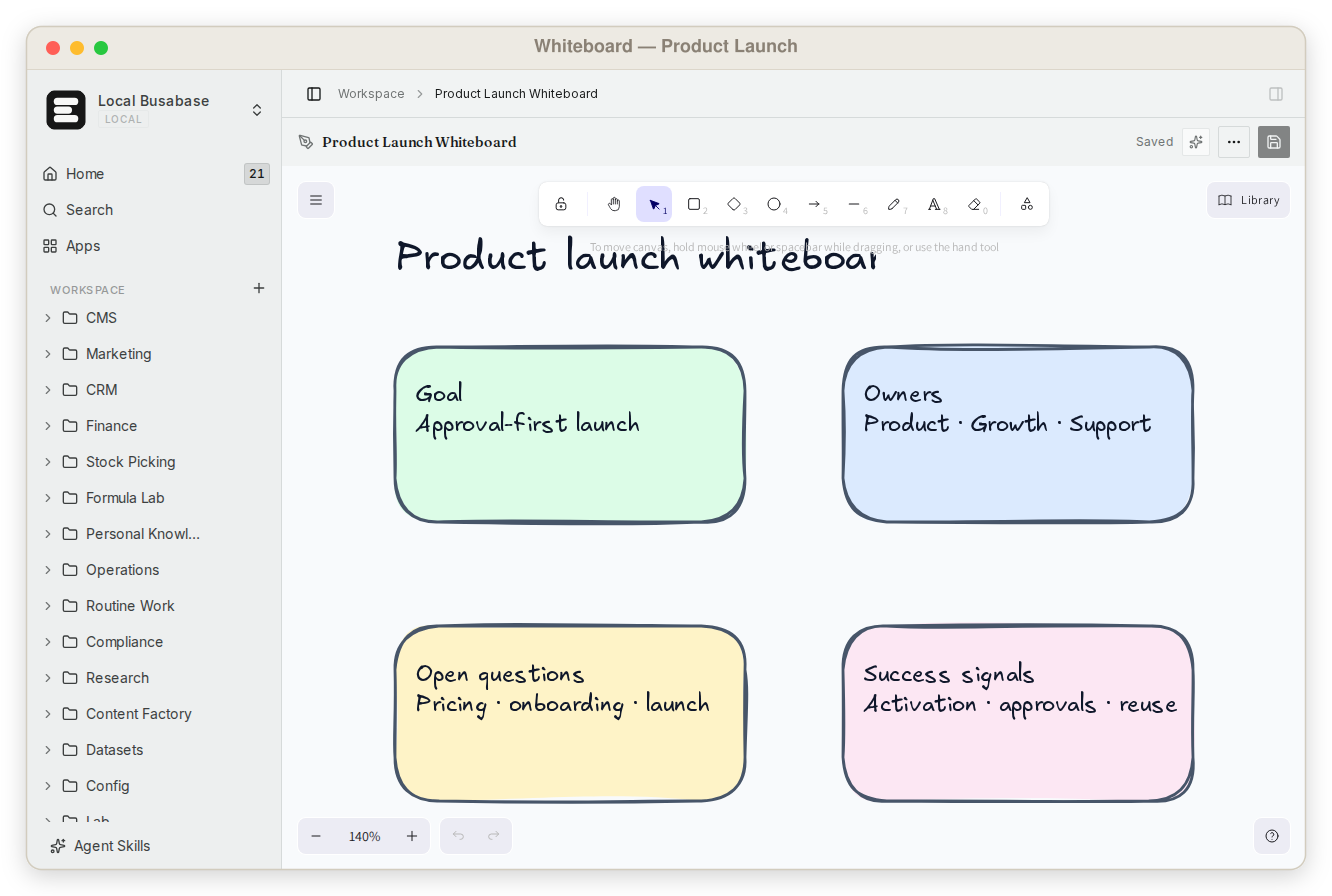This screenshot has height=896, width=1332.
Task: Expand the Formula Lab folder chevron
Action: click(x=48, y=498)
